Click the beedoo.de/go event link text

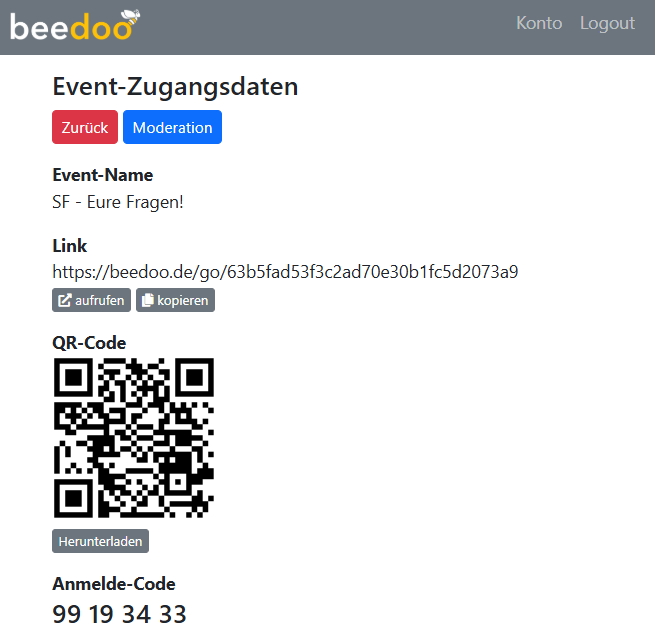[285, 272]
